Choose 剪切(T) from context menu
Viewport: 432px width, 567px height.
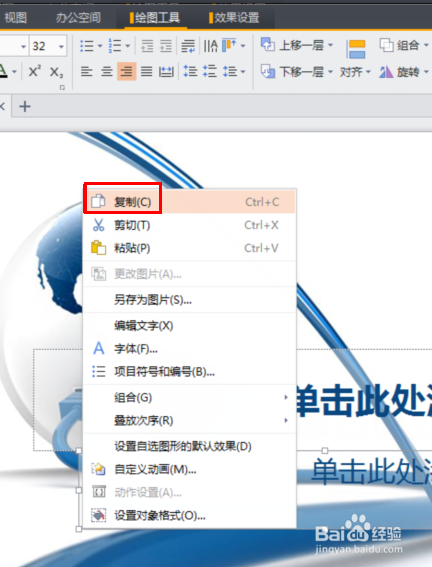[x=189, y=225]
